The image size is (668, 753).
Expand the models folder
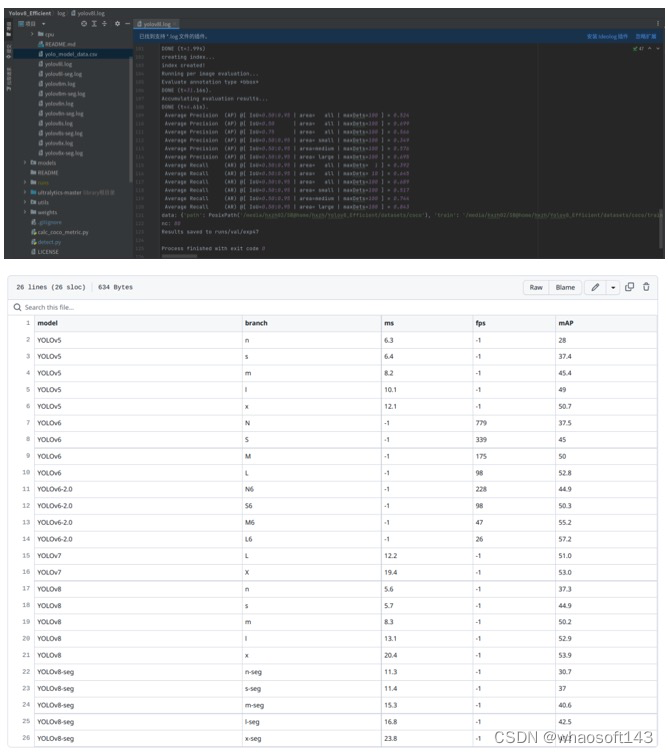tap(25, 163)
